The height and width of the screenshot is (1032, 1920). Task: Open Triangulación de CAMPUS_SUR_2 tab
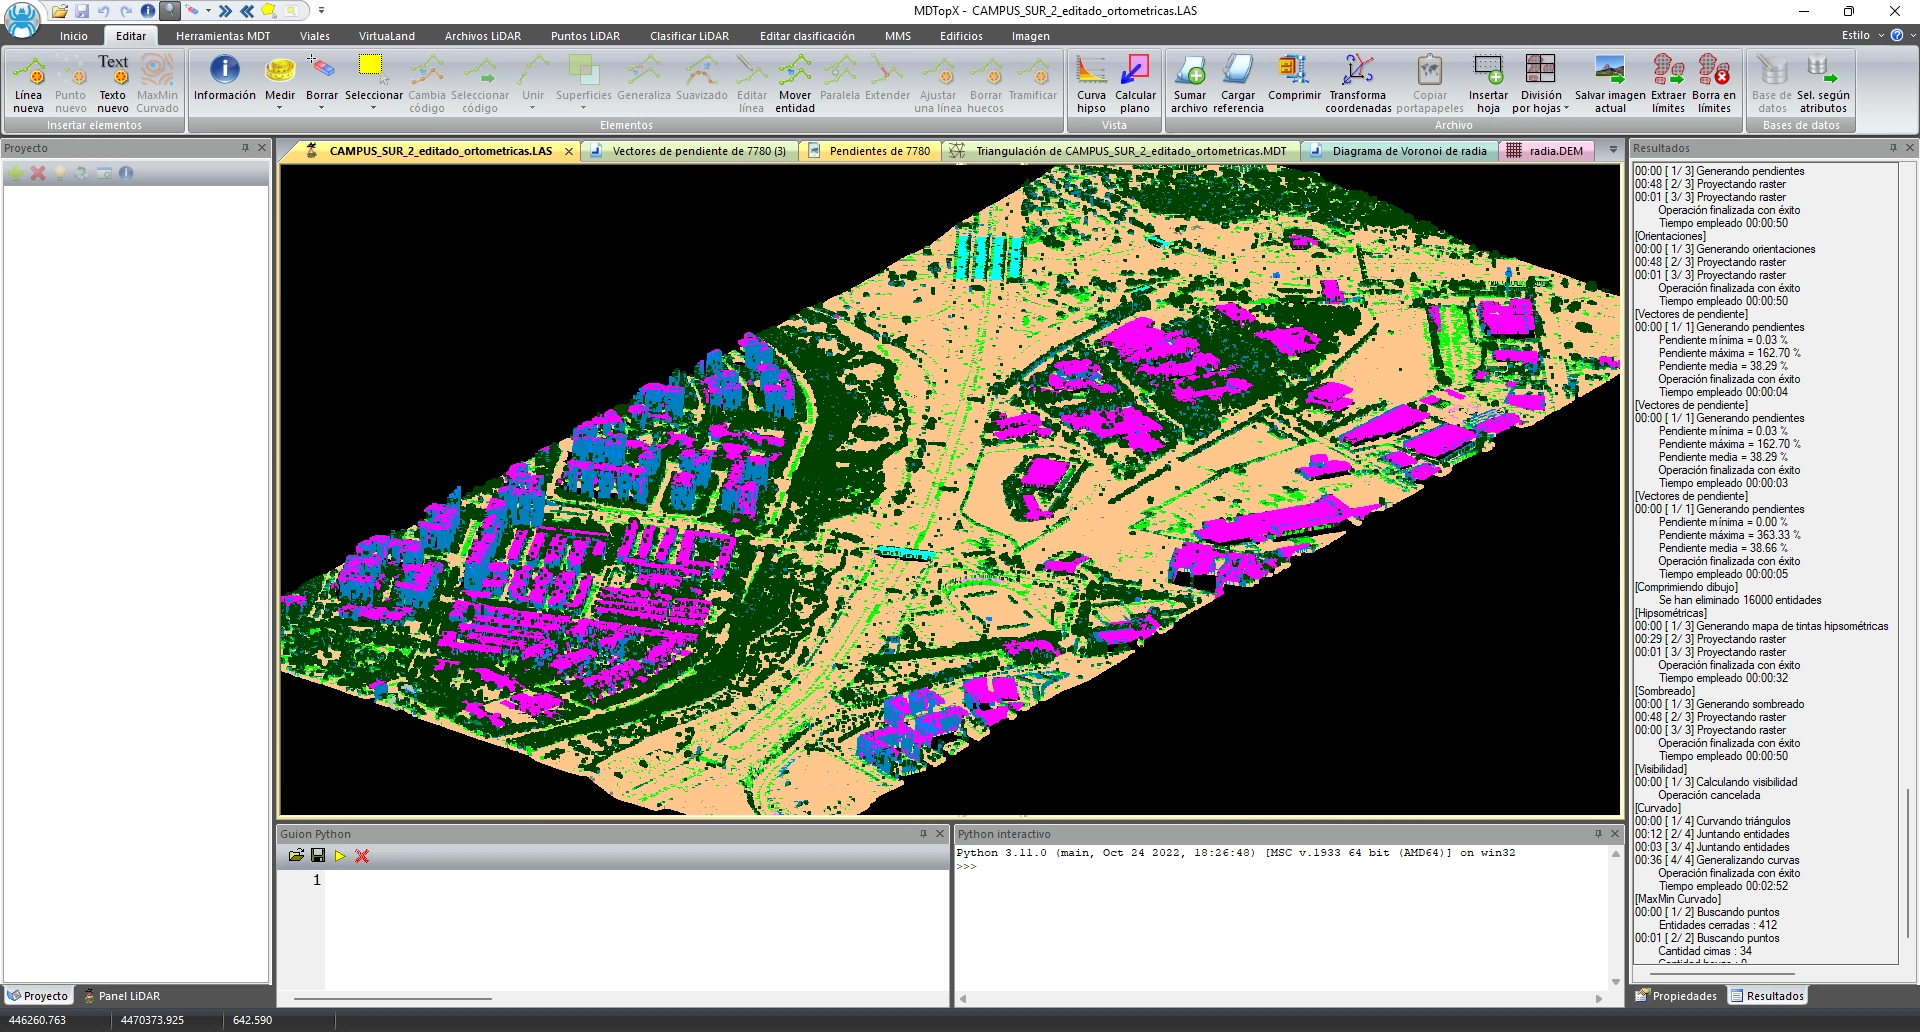pyautogui.click(x=1120, y=151)
